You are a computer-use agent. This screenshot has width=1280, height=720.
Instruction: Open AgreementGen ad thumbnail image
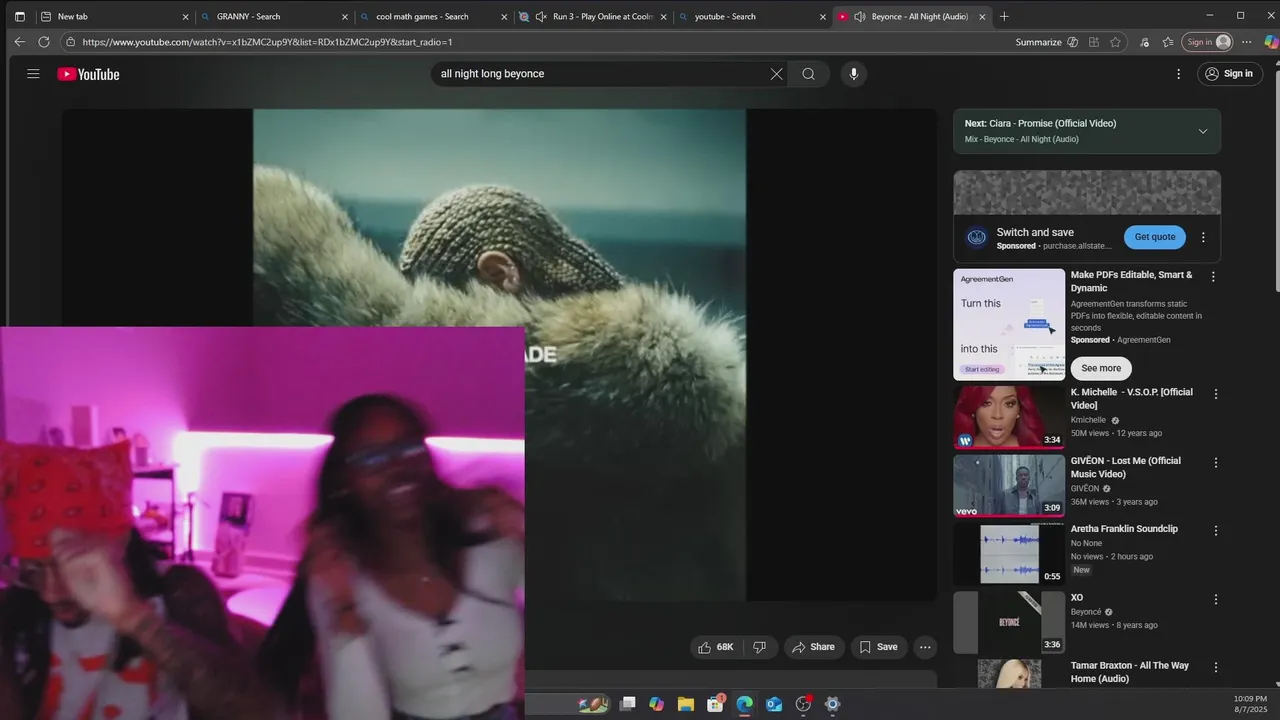[x=1009, y=324]
